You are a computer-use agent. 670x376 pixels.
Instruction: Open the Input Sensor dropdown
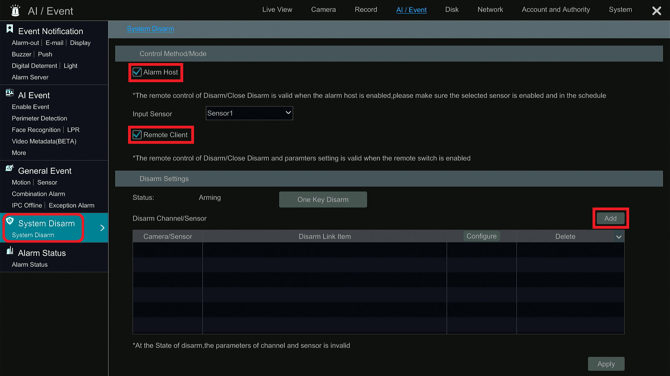pos(249,113)
